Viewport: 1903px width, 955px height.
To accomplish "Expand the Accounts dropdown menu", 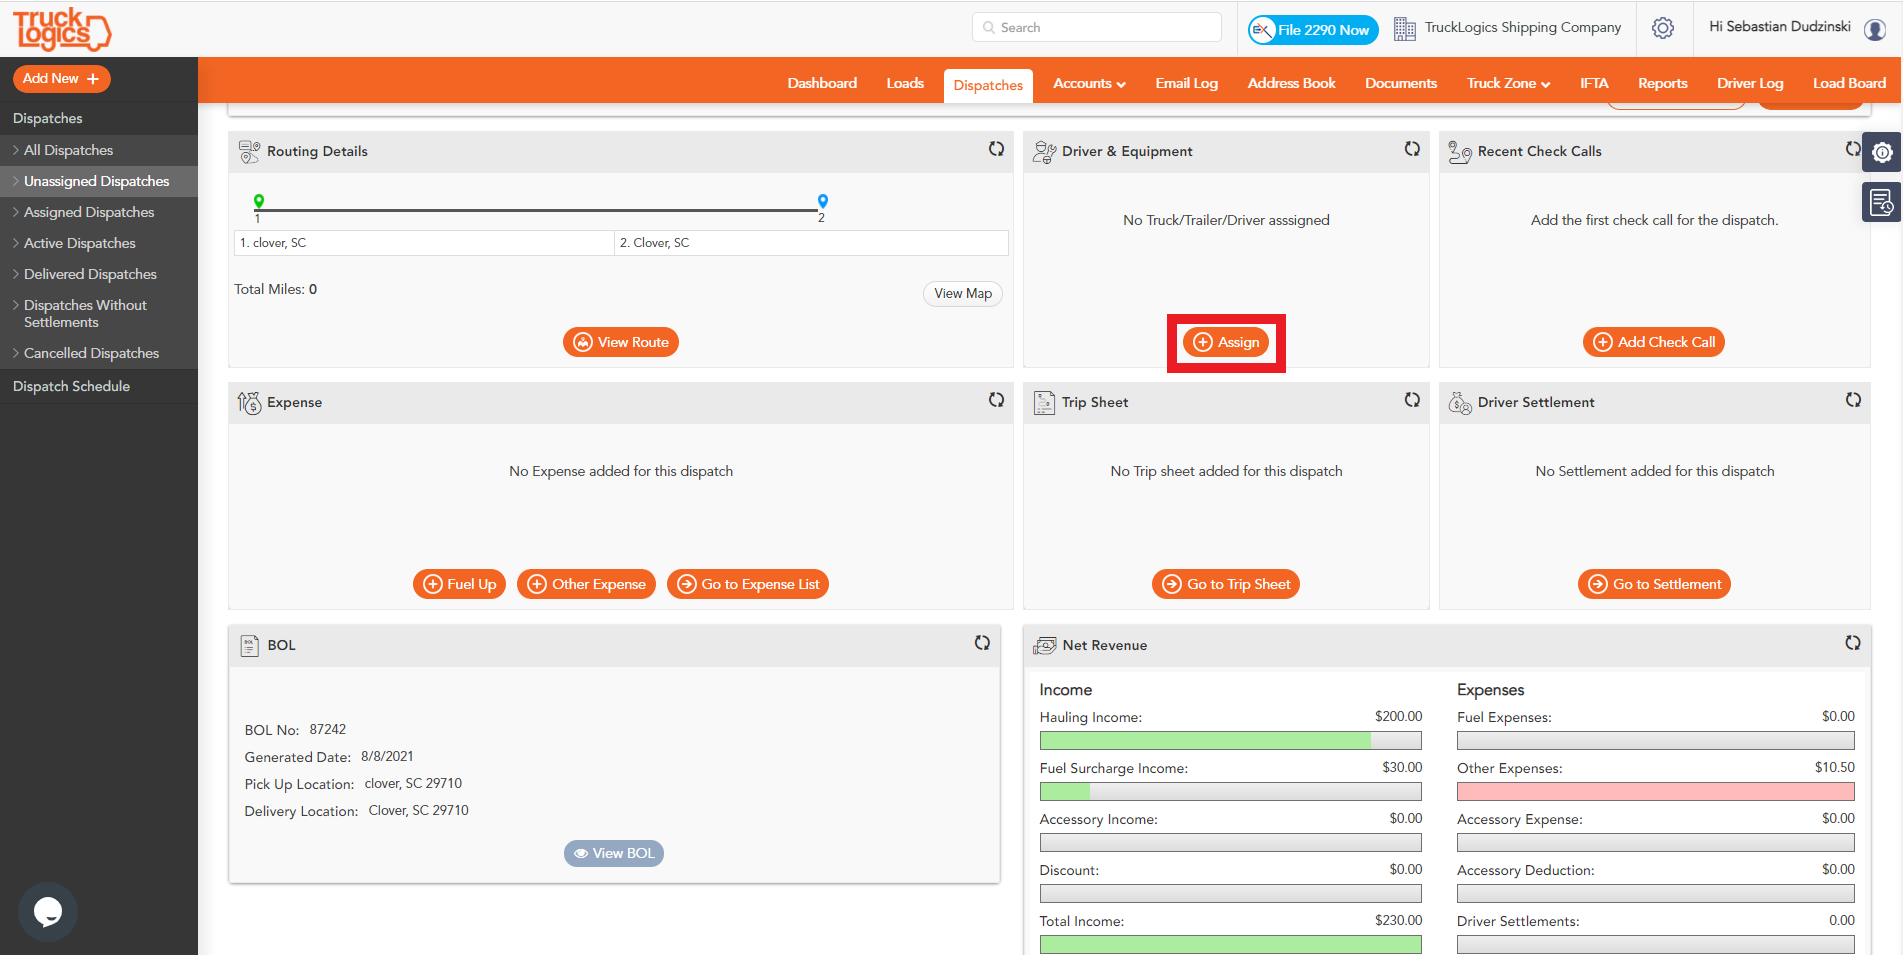I will click(1089, 83).
